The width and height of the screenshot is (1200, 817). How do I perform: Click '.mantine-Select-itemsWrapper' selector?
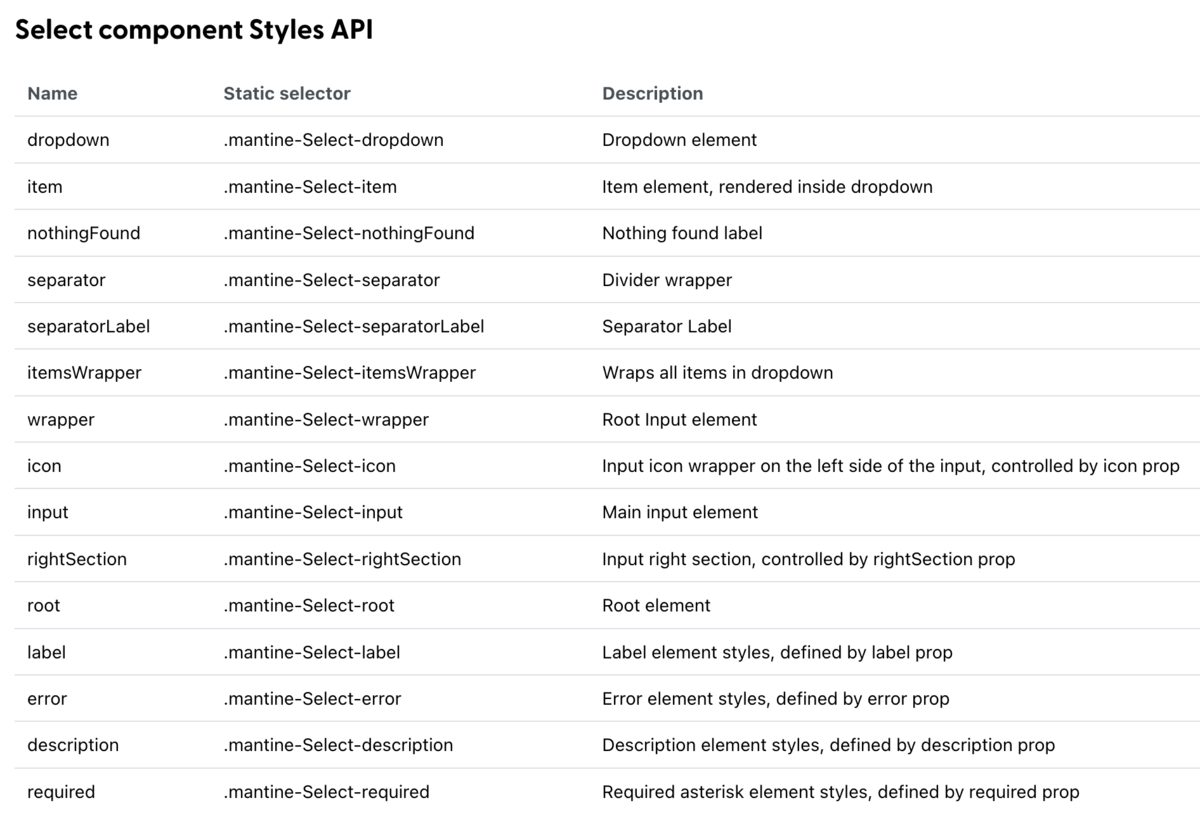pos(349,373)
